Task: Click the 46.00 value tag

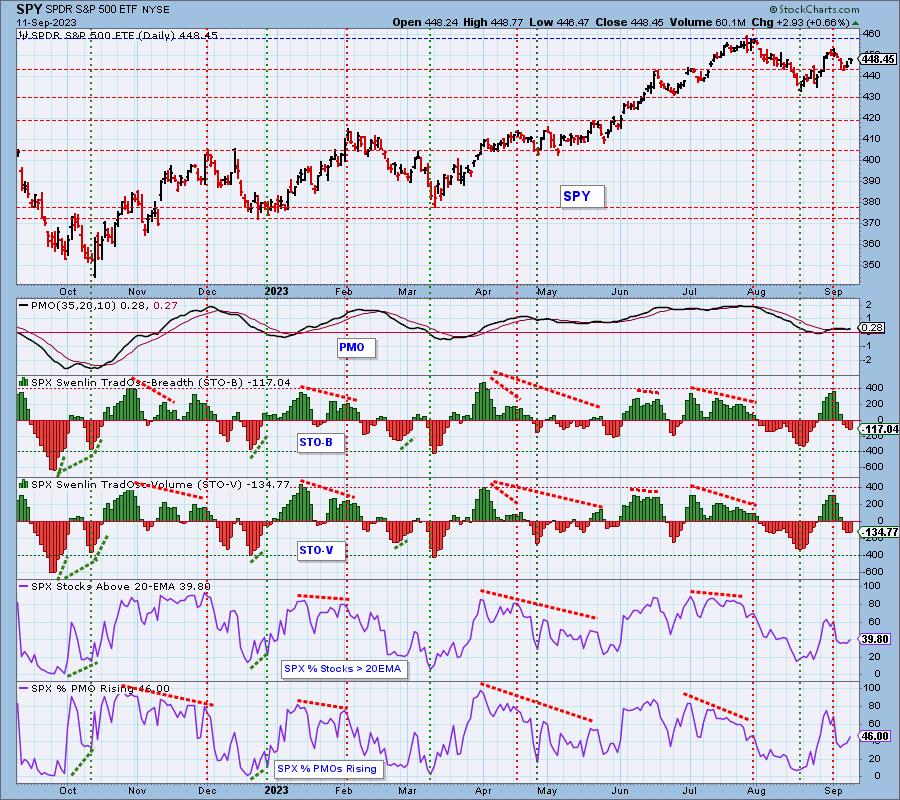Action: [x=875, y=736]
